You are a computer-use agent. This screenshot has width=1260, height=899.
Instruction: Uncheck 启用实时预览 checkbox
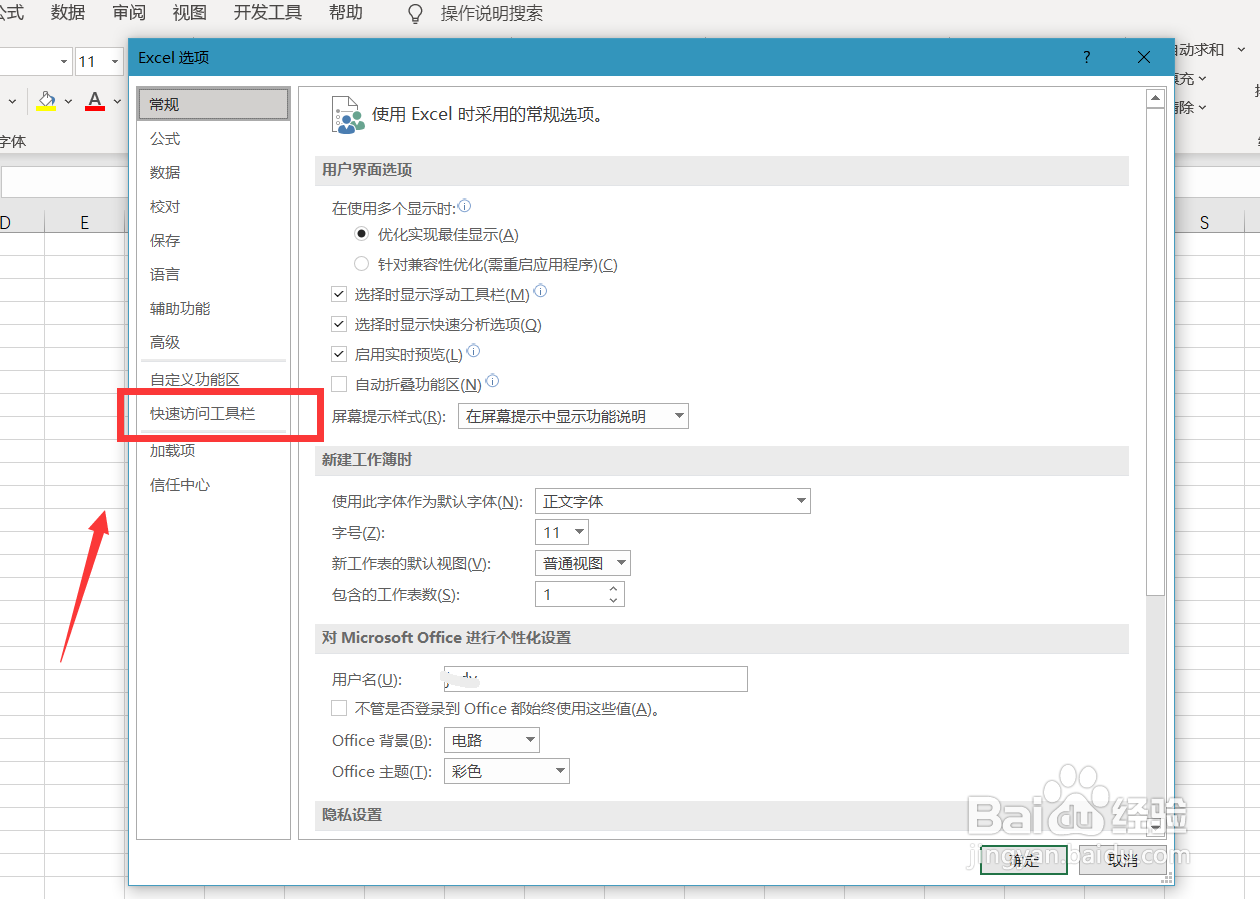(339, 354)
